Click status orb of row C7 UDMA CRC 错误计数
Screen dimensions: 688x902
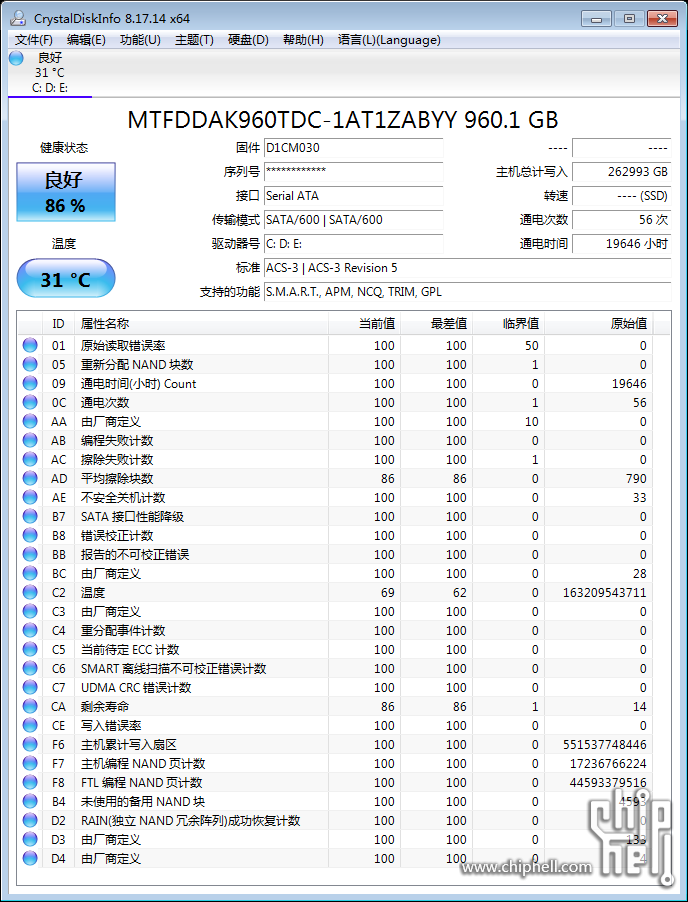tap(30, 687)
